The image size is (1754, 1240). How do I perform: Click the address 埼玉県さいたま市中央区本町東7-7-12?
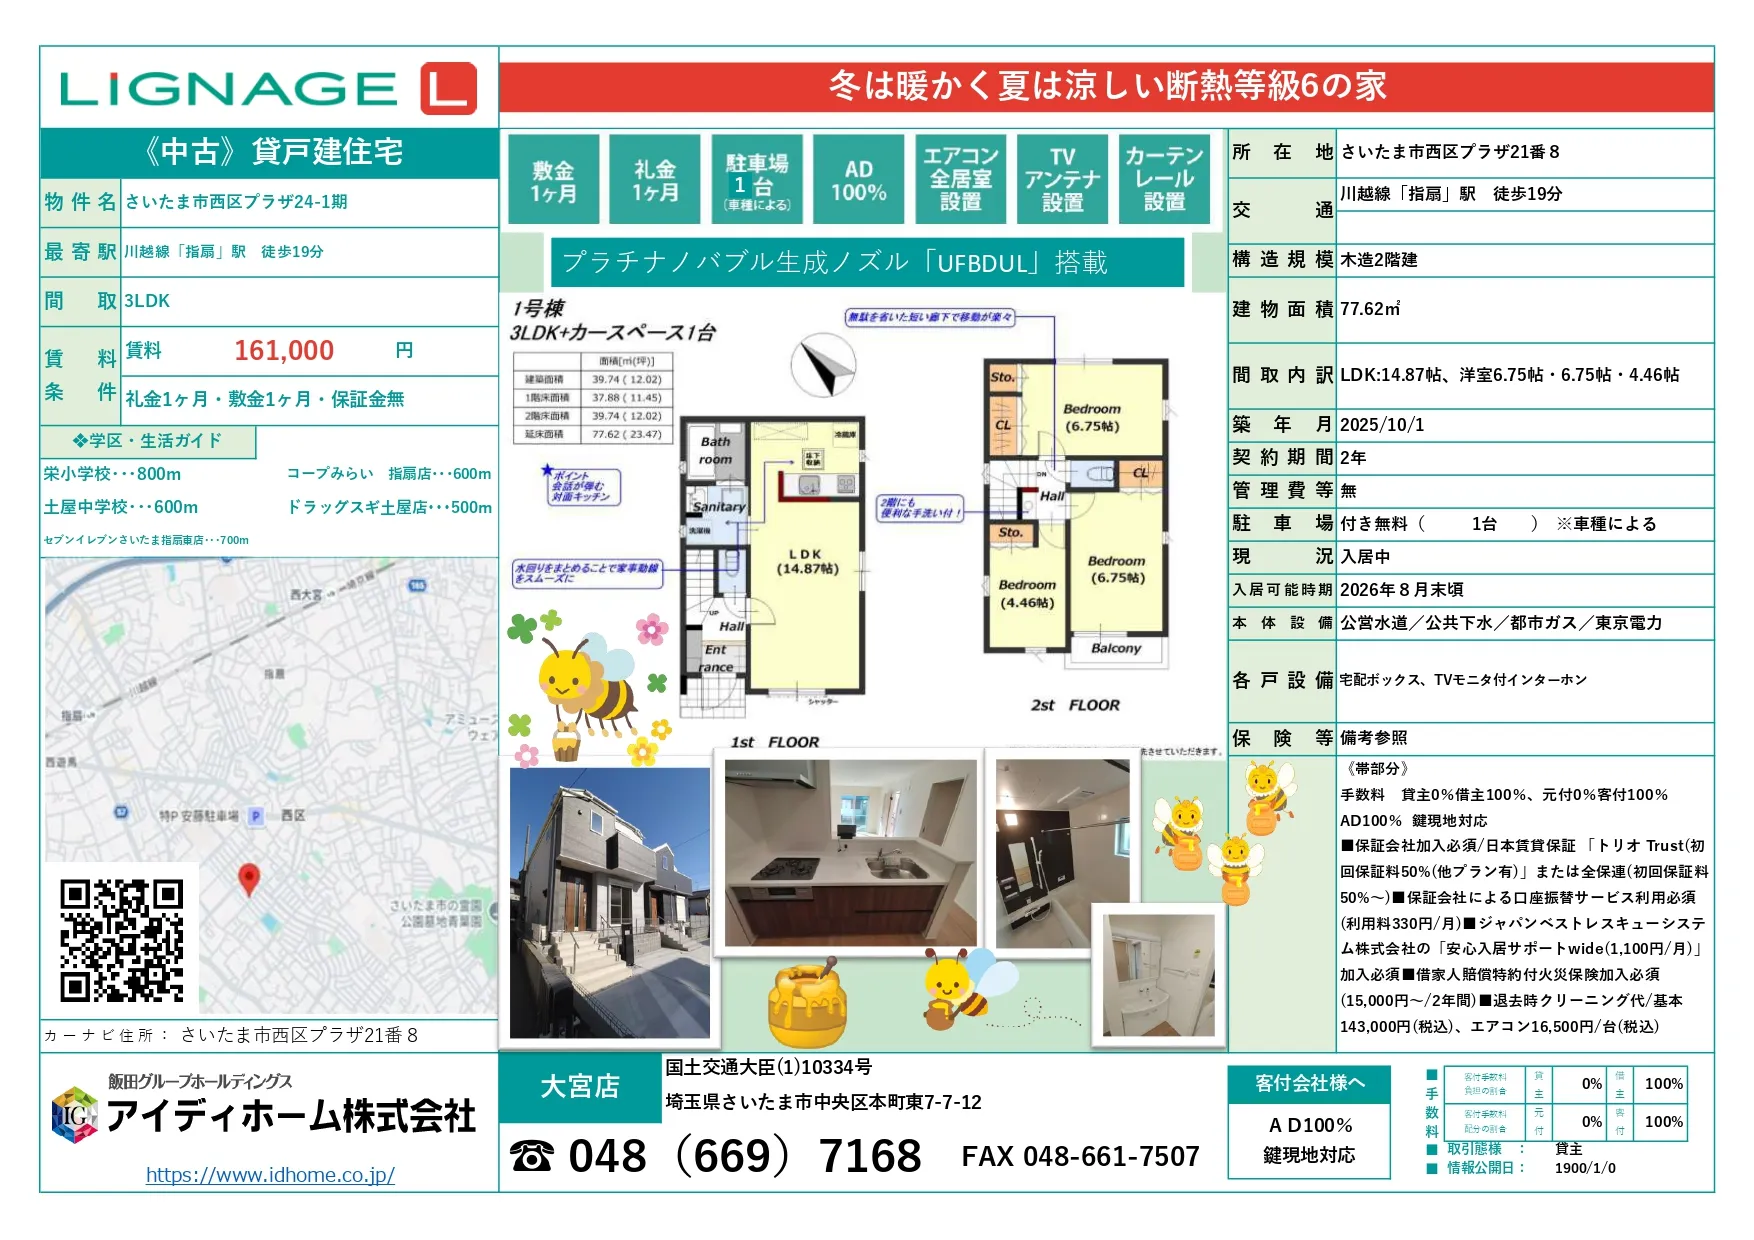(x=823, y=1102)
